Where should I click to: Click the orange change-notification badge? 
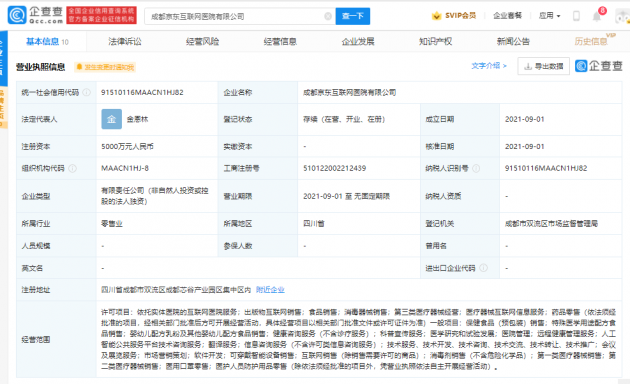105,67
